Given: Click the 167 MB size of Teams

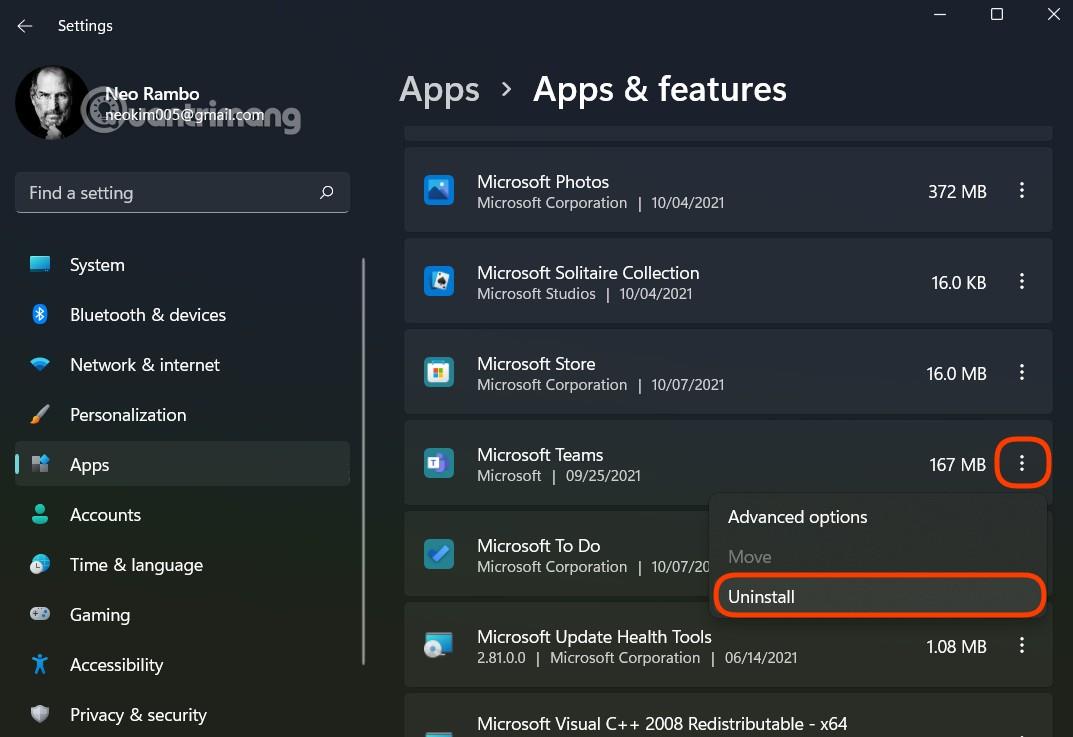Looking at the screenshot, I should [957, 465].
